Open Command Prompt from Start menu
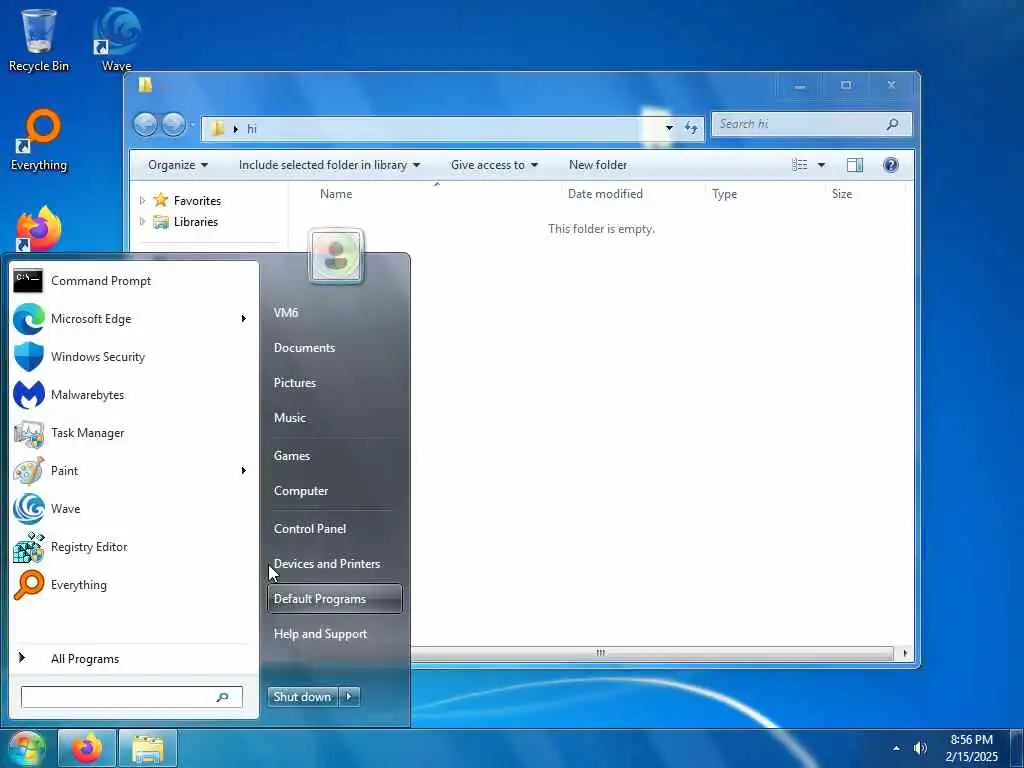 (133, 281)
